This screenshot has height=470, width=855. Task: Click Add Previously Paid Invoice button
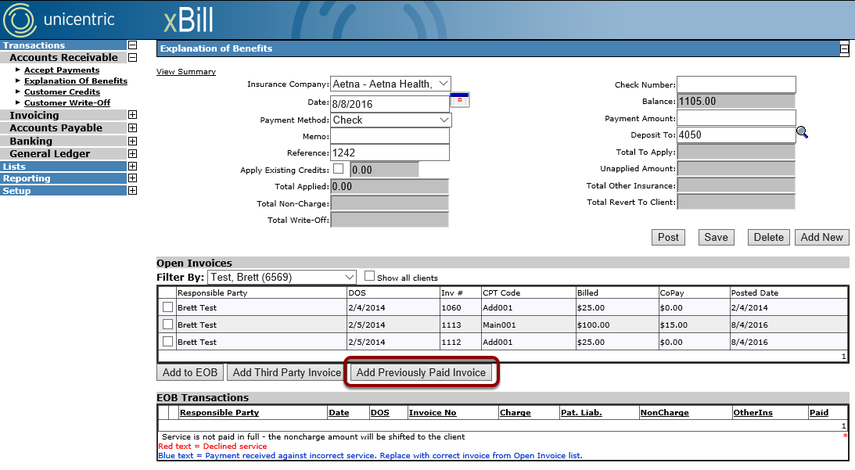click(x=421, y=372)
